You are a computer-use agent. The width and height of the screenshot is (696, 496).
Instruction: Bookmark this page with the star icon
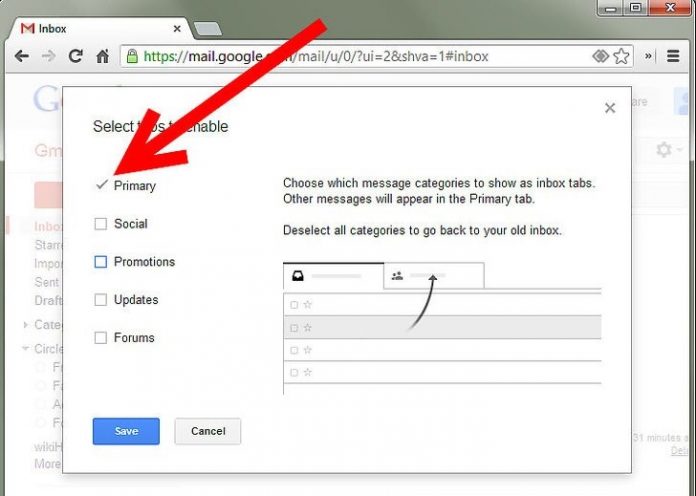[x=621, y=57]
